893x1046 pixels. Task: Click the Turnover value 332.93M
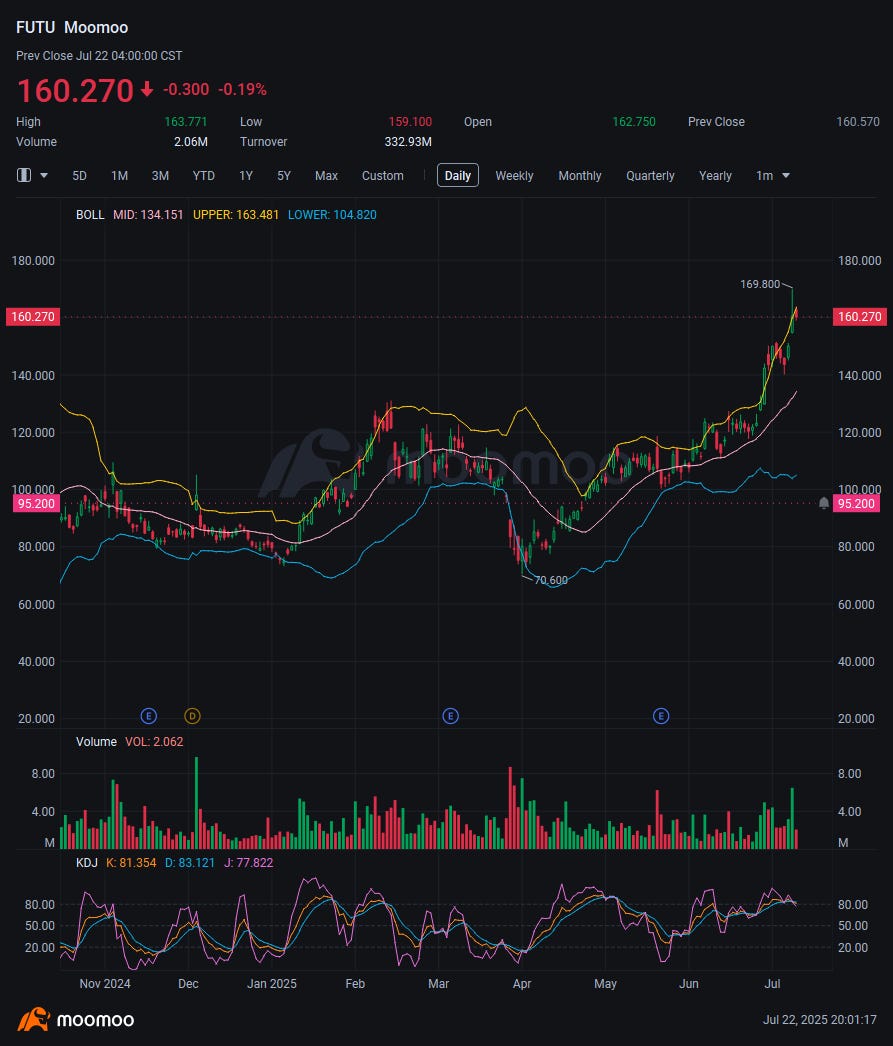coord(408,141)
